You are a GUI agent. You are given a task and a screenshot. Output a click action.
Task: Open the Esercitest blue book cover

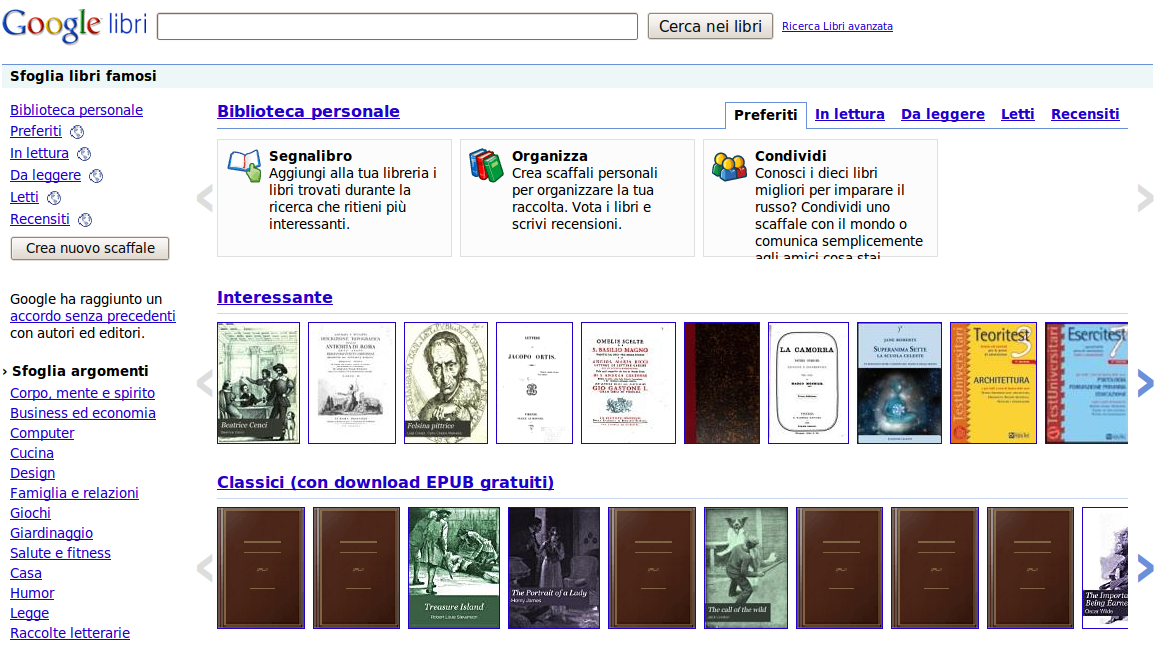tap(1087, 383)
